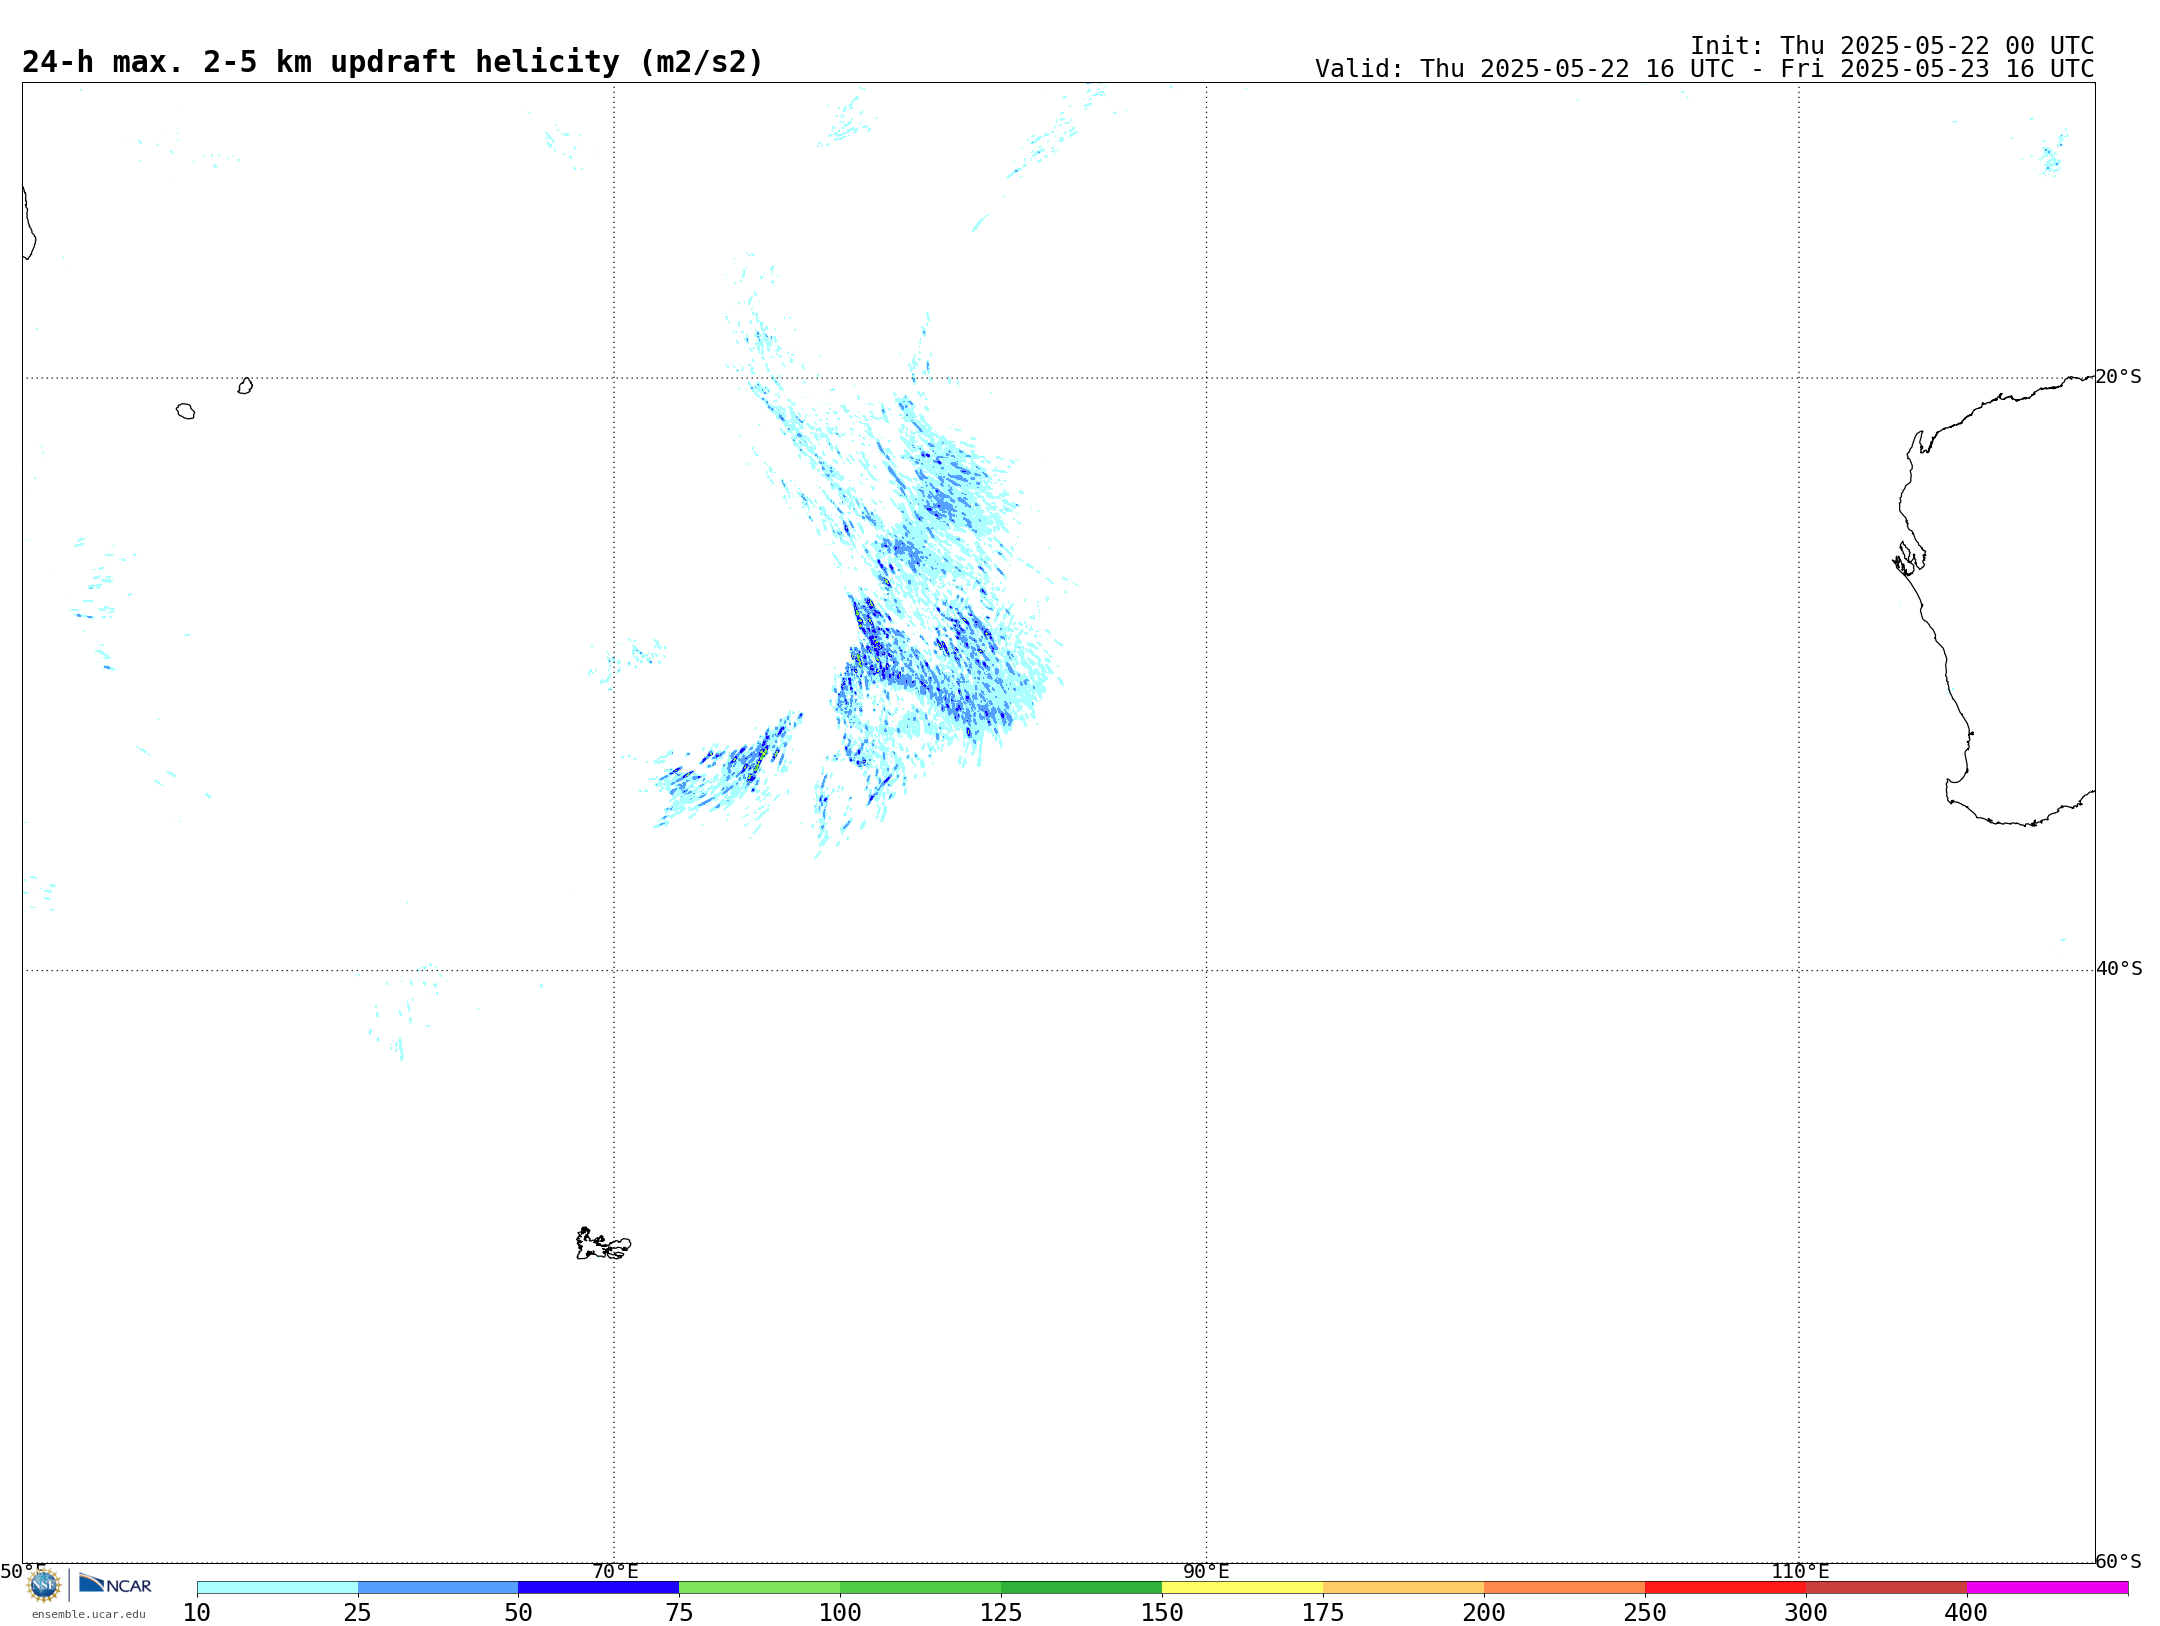Click the Réunion island outline west of Mauritius
The height and width of the screenshot is (1626, 2160).
[185, 411]
